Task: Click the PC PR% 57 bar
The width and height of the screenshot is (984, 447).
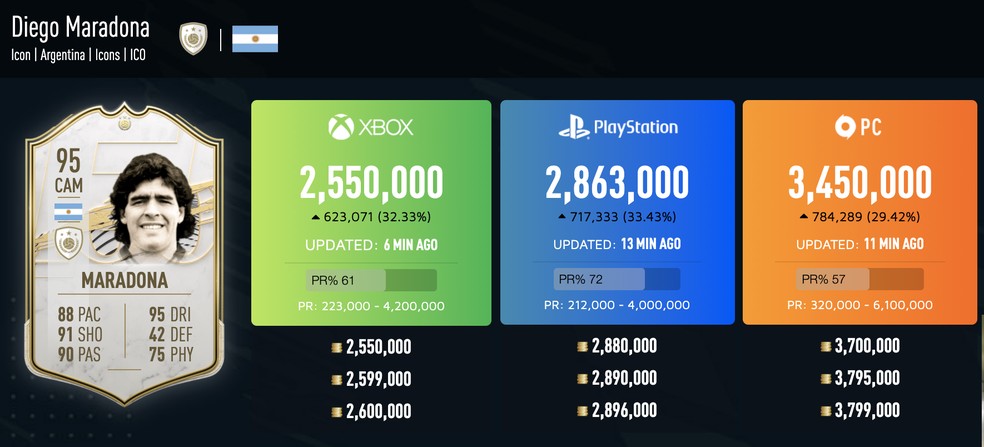Action: click(x=860, y=279)
